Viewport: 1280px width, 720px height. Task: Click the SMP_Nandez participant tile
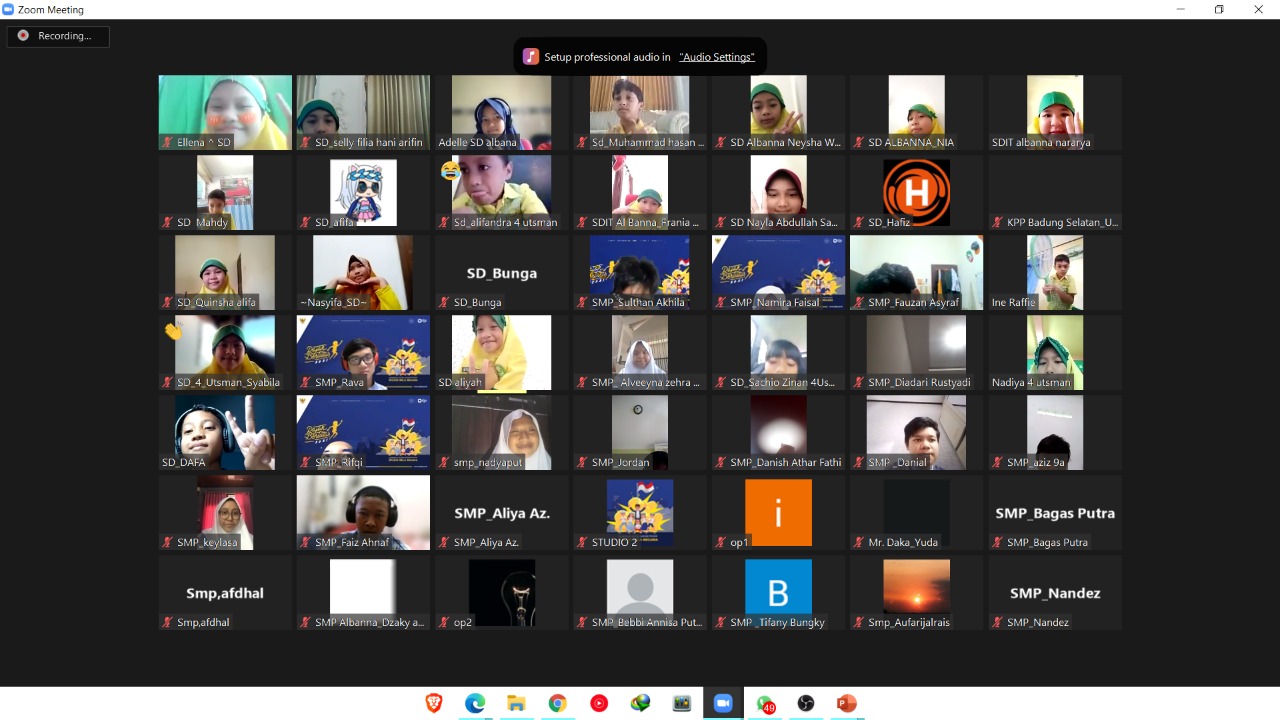(x=1055, y=592)
